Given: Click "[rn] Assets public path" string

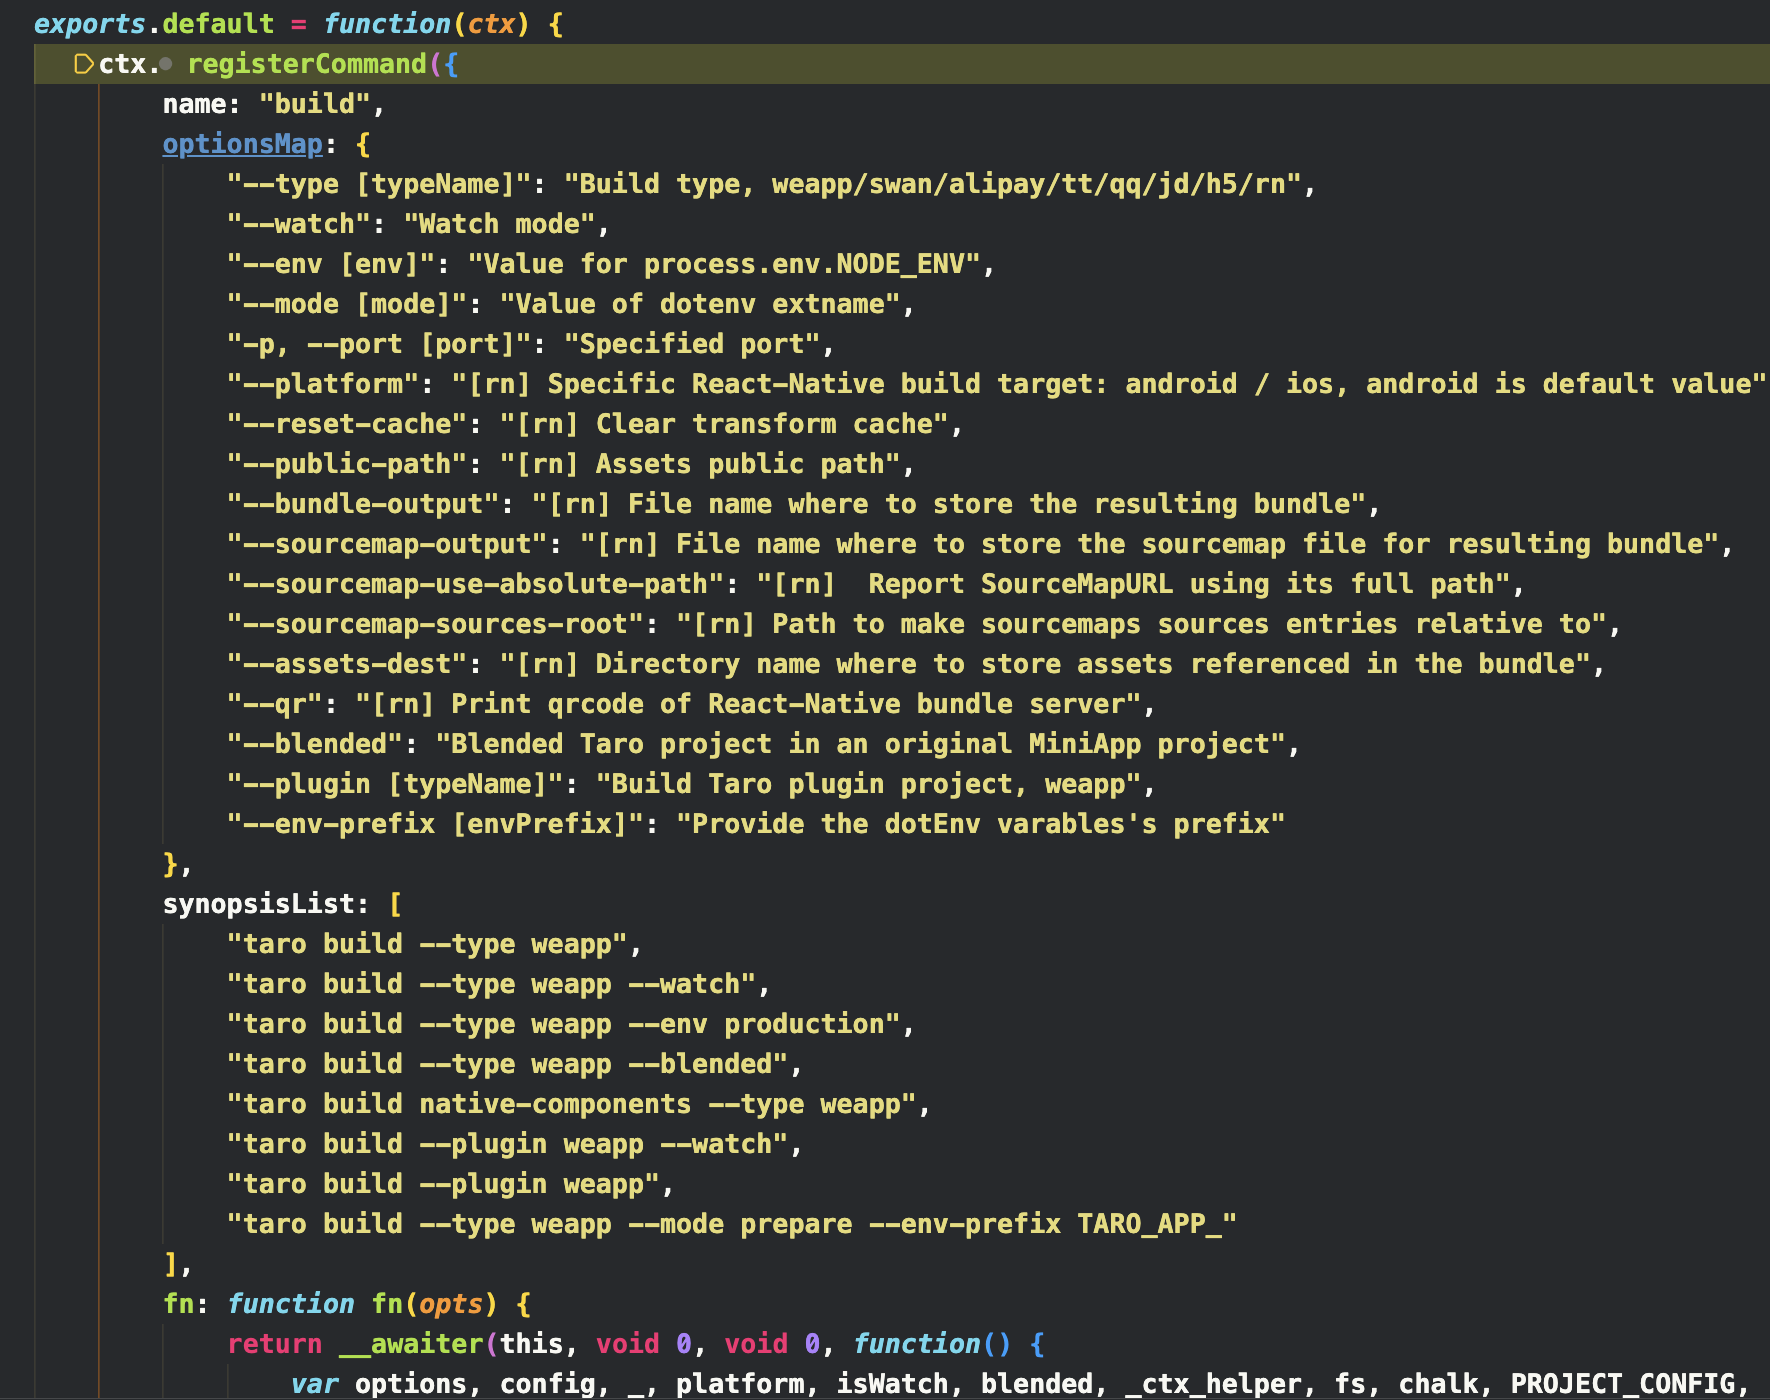Looking at the screenshot, I should click(x=701, y=464).
